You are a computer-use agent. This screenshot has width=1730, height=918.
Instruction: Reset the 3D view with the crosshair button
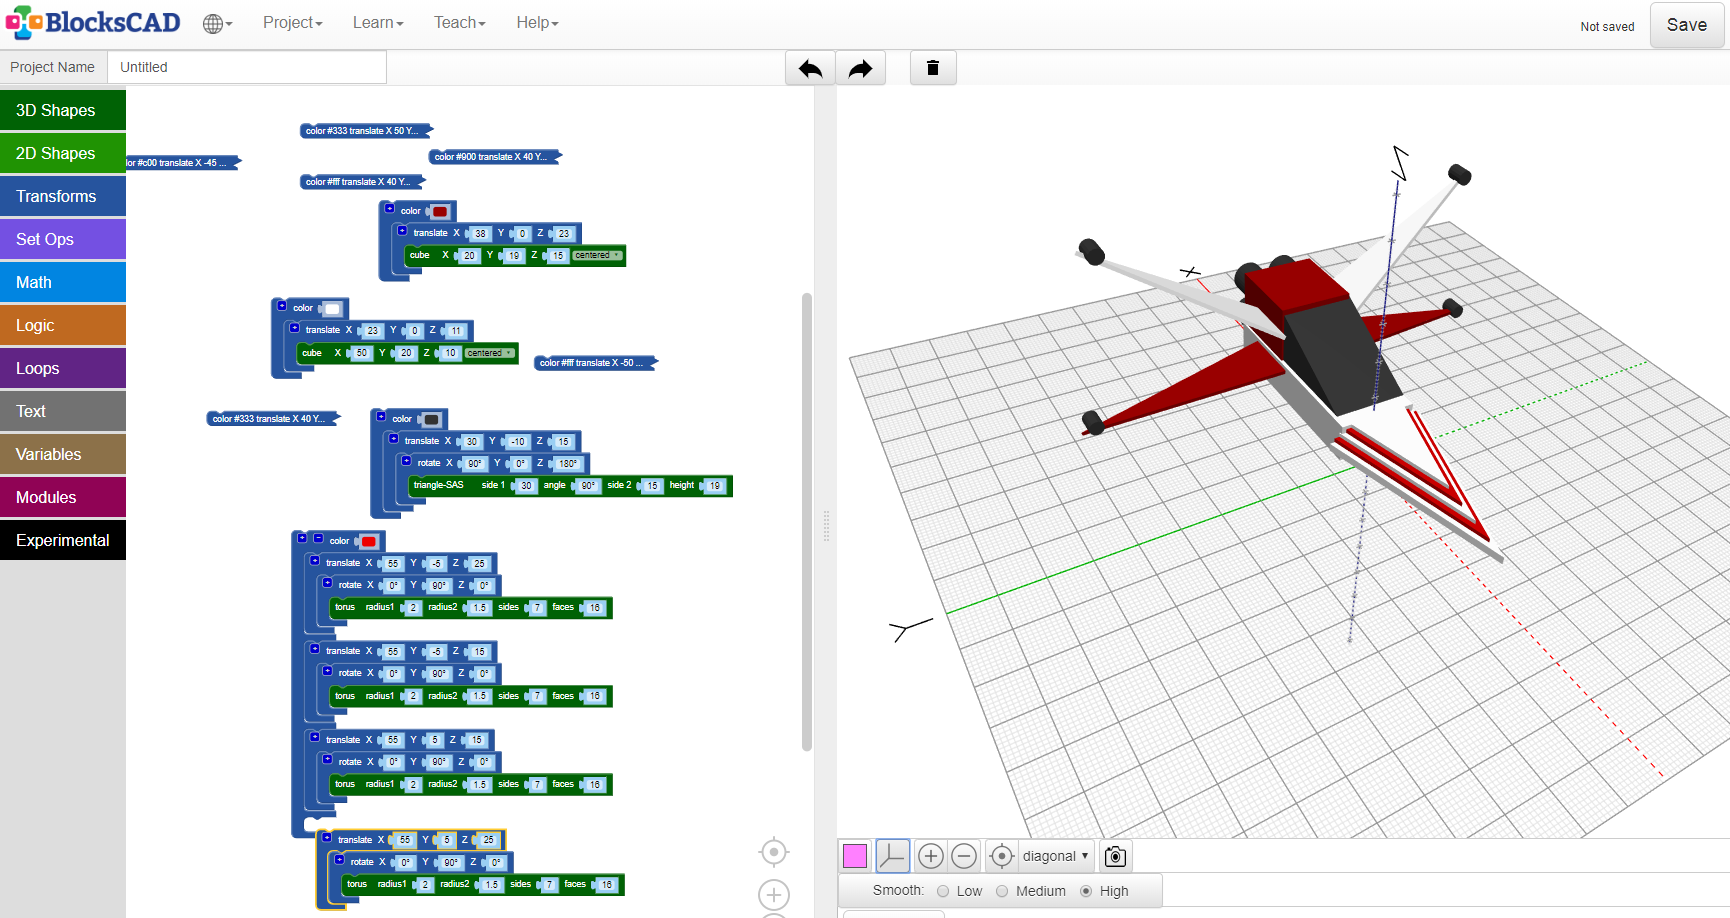coord(1001,856)
